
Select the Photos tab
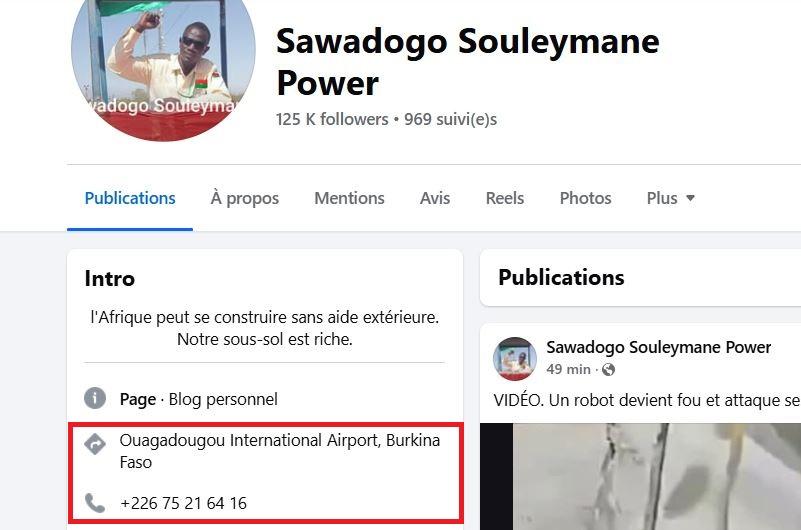pyautogui.click(x=585, y=198)
